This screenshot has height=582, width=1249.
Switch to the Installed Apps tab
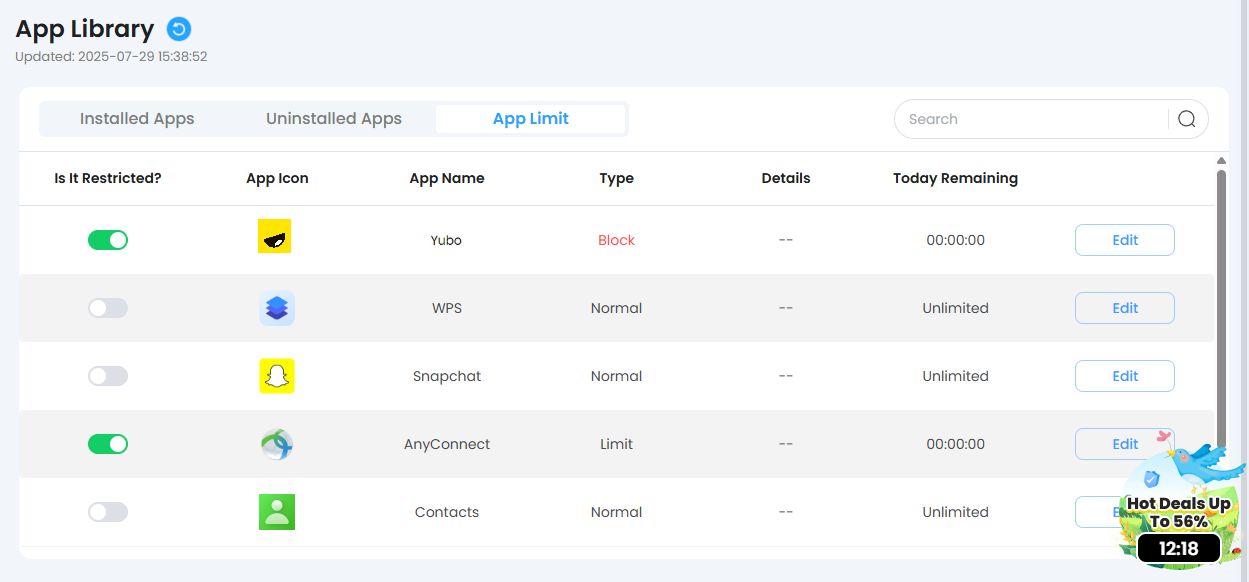(137, 119)
